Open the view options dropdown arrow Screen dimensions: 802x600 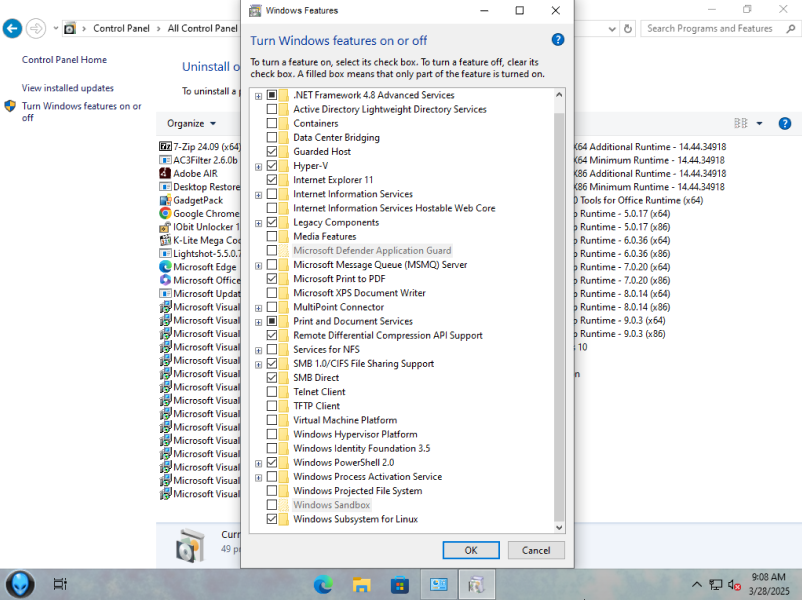[759, 123]
